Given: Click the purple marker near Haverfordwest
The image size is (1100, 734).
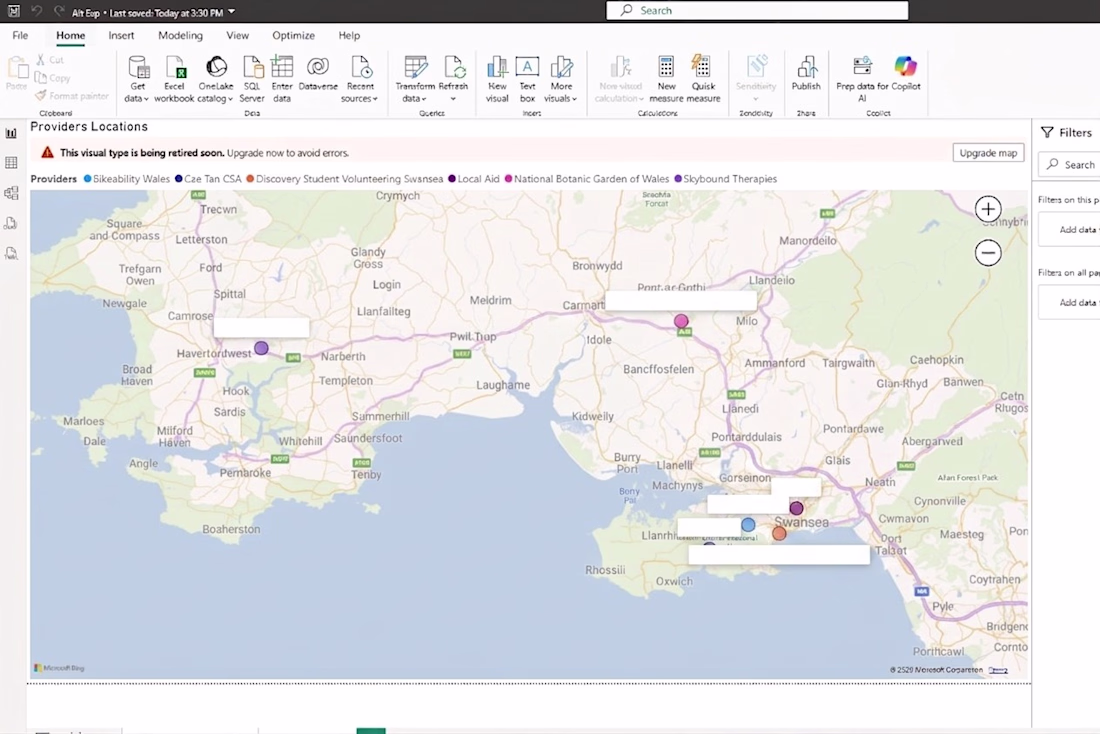Looking at the screenshot, I should click(261, 348).
